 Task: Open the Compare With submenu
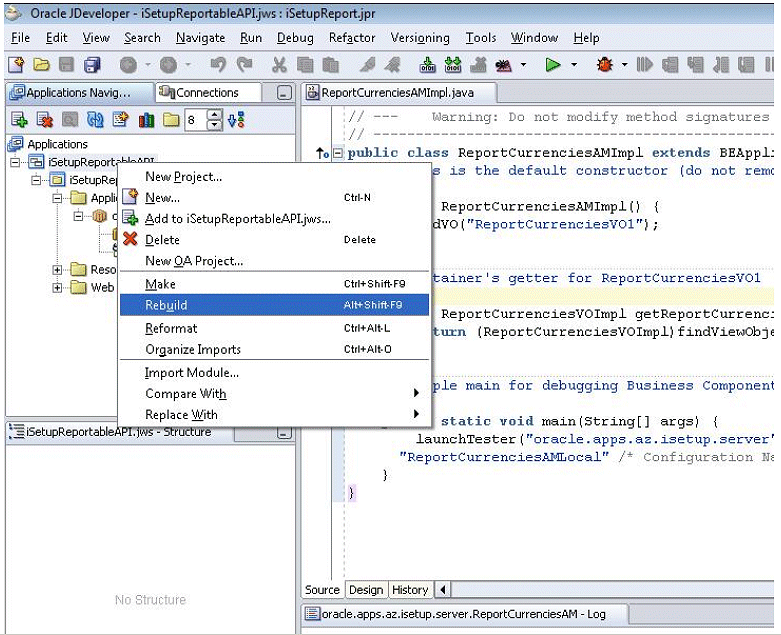coord(274,393)
